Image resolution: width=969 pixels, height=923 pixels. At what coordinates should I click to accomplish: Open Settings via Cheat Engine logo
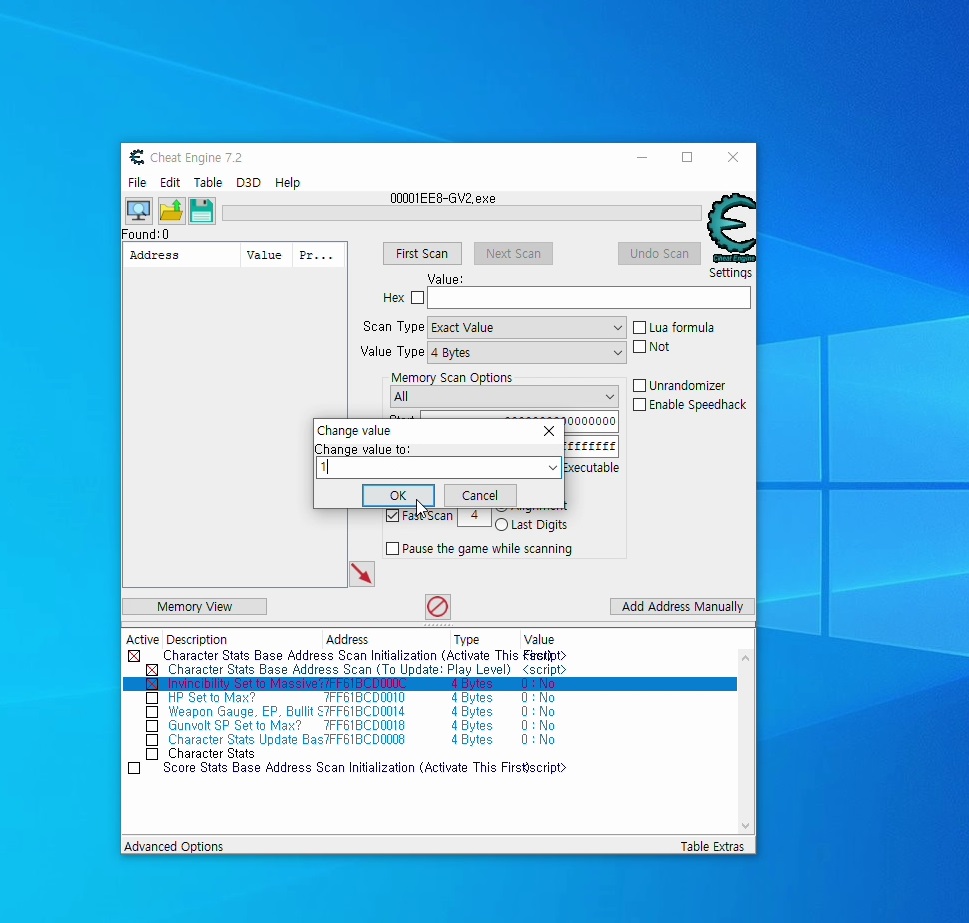[732, 227]
